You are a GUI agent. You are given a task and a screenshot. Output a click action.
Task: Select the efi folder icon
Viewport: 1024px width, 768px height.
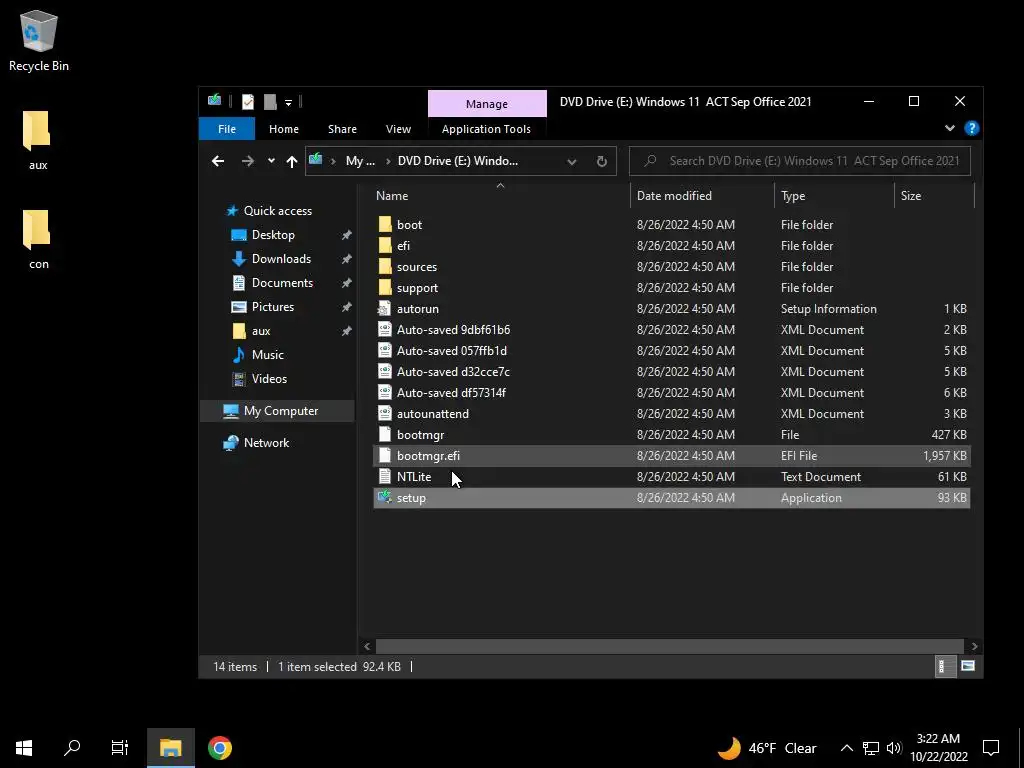[385, 246]
